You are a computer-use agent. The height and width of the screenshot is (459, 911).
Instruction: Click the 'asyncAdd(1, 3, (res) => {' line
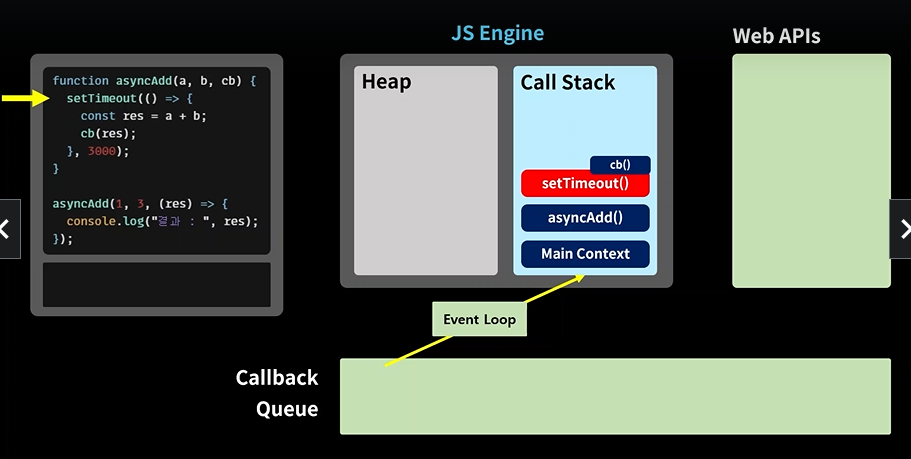coord(140,204)
